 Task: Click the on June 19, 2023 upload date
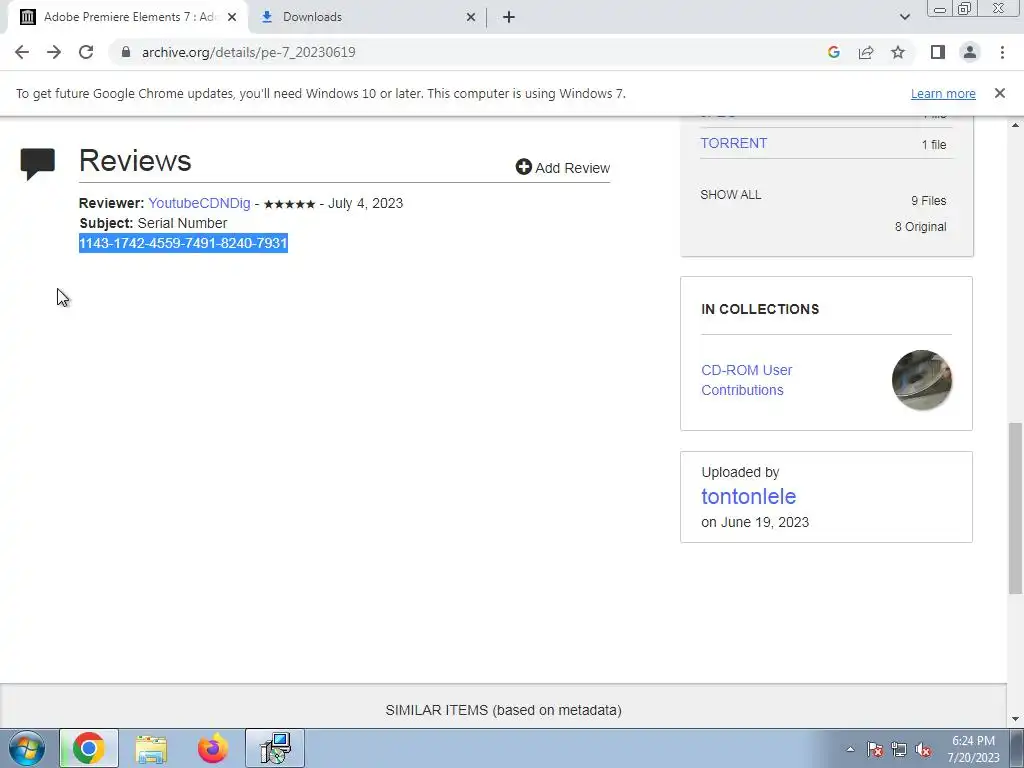click(x=755, y=522)
